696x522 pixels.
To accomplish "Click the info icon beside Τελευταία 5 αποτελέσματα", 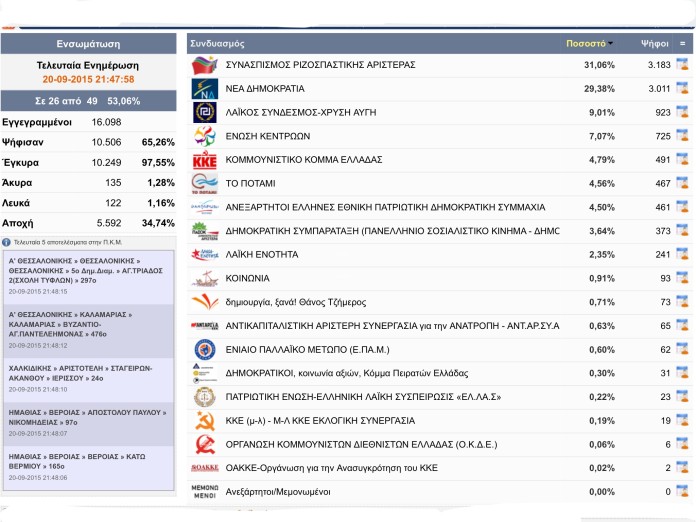I will (6, 242).
